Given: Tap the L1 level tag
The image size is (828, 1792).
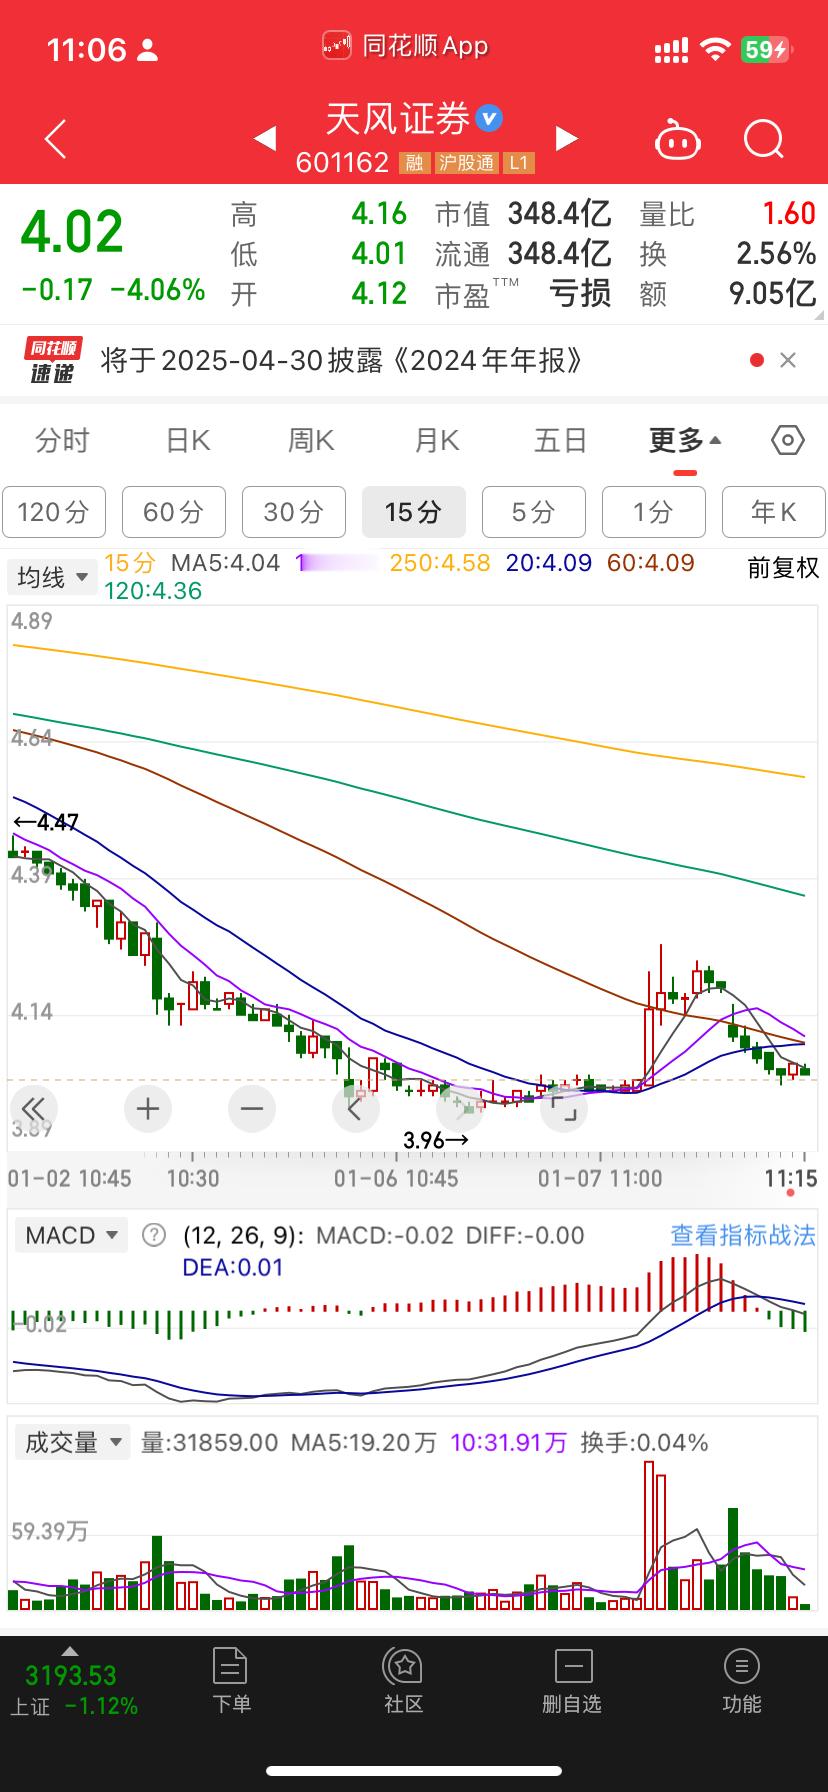Looking at the screenshot, I should pyautogui.click(x=518, y=163).
